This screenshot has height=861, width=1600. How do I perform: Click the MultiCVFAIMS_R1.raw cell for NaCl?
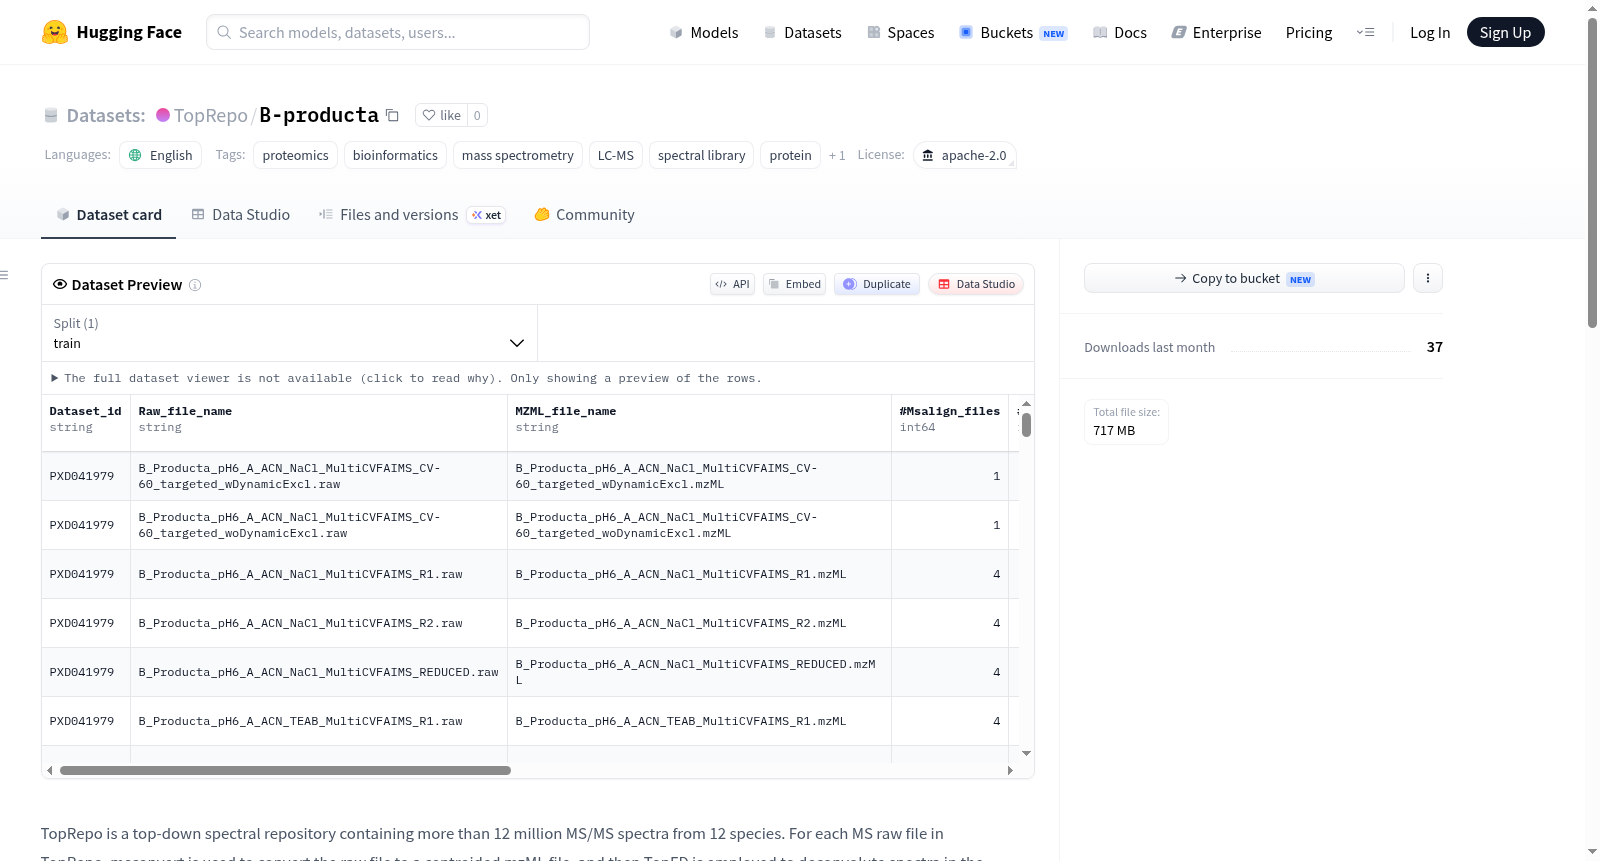point(319,574)
